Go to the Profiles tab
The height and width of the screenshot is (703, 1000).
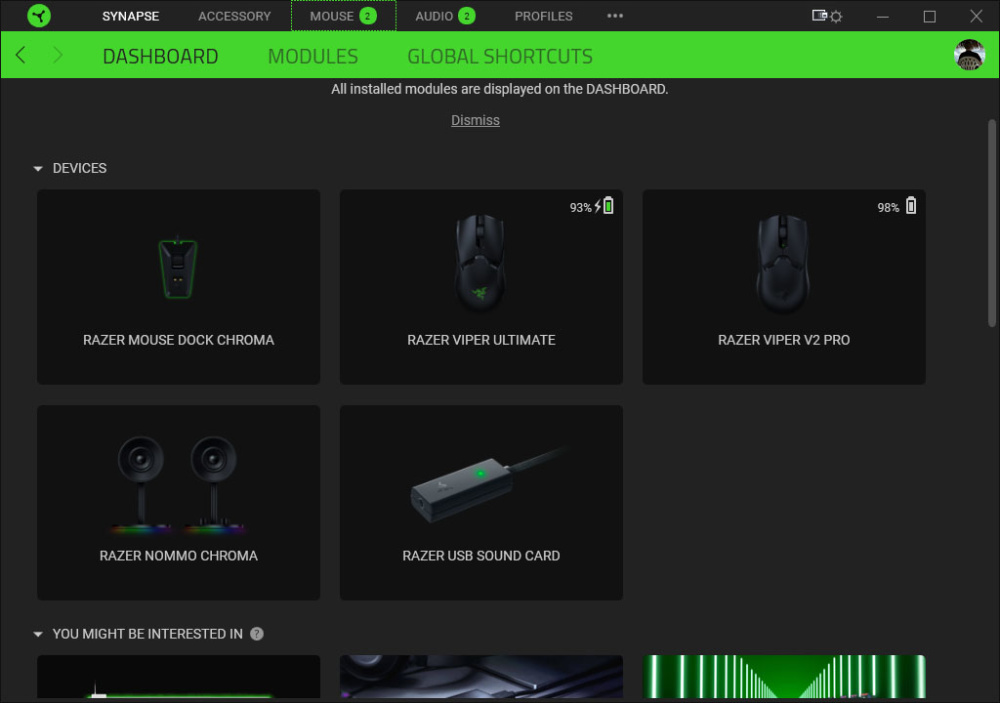543,16
